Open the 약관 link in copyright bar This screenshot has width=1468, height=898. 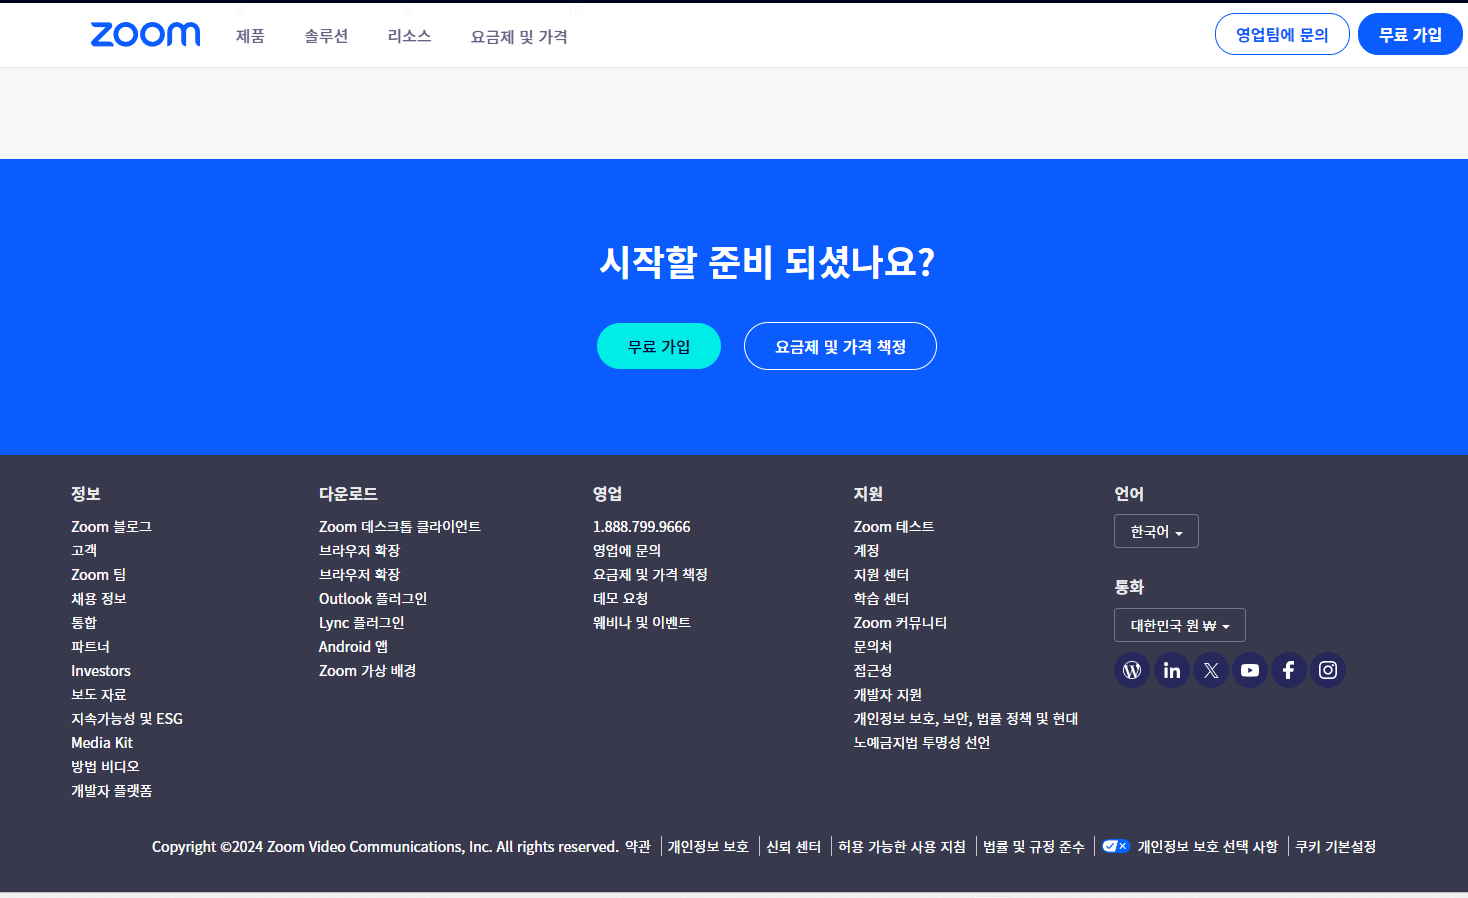(x=638, y=846)
